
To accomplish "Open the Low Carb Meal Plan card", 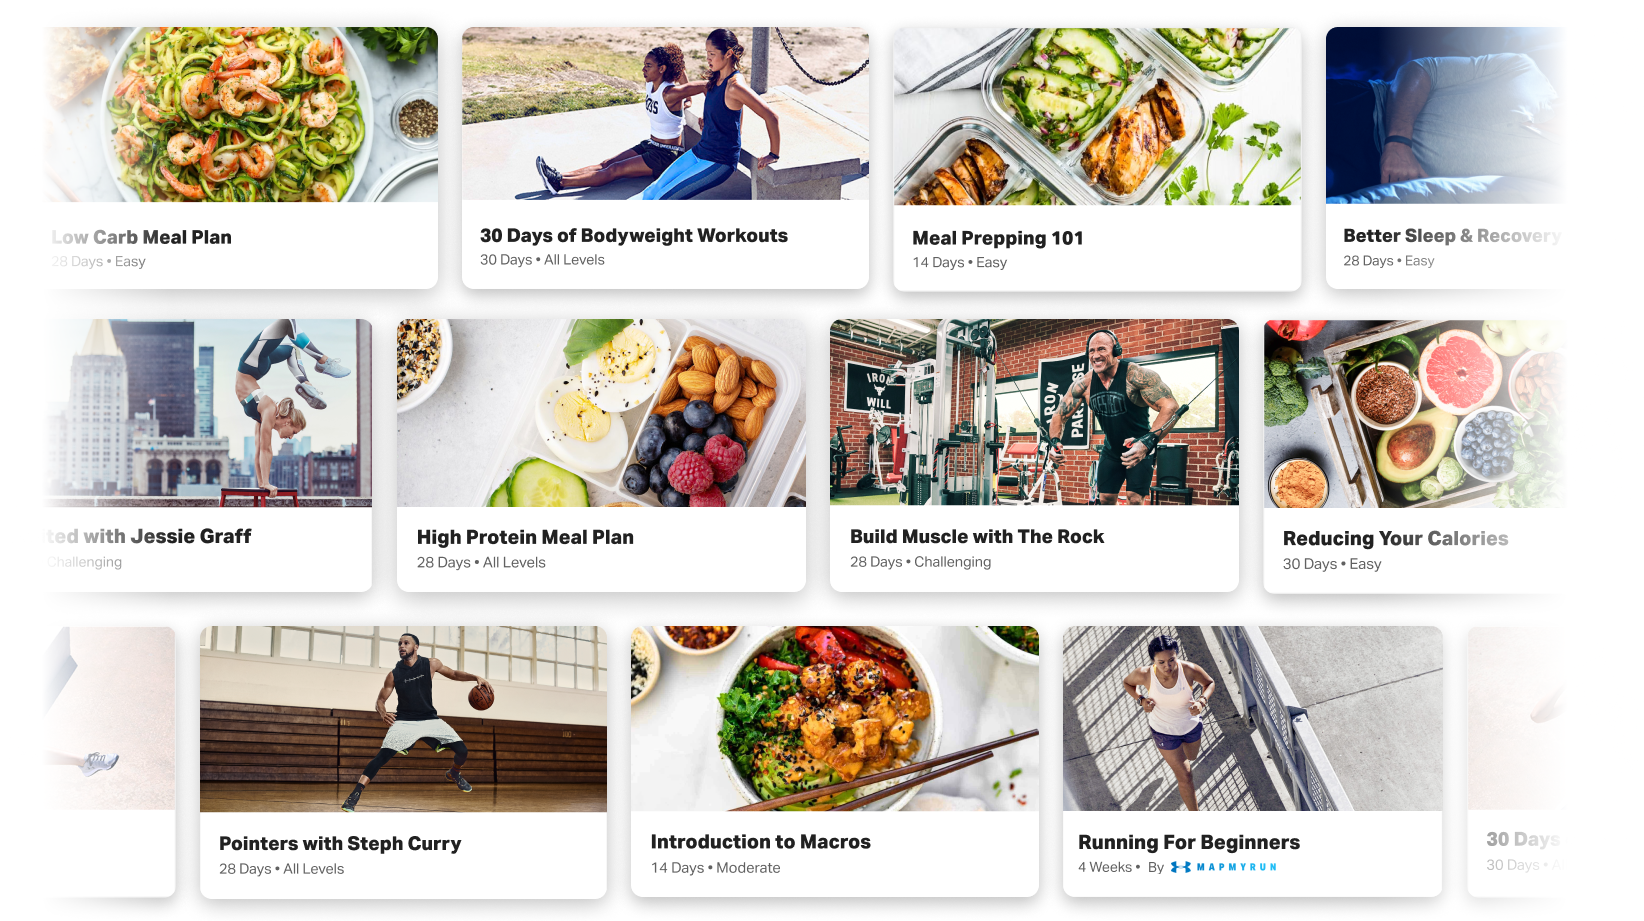I will 241,158.
